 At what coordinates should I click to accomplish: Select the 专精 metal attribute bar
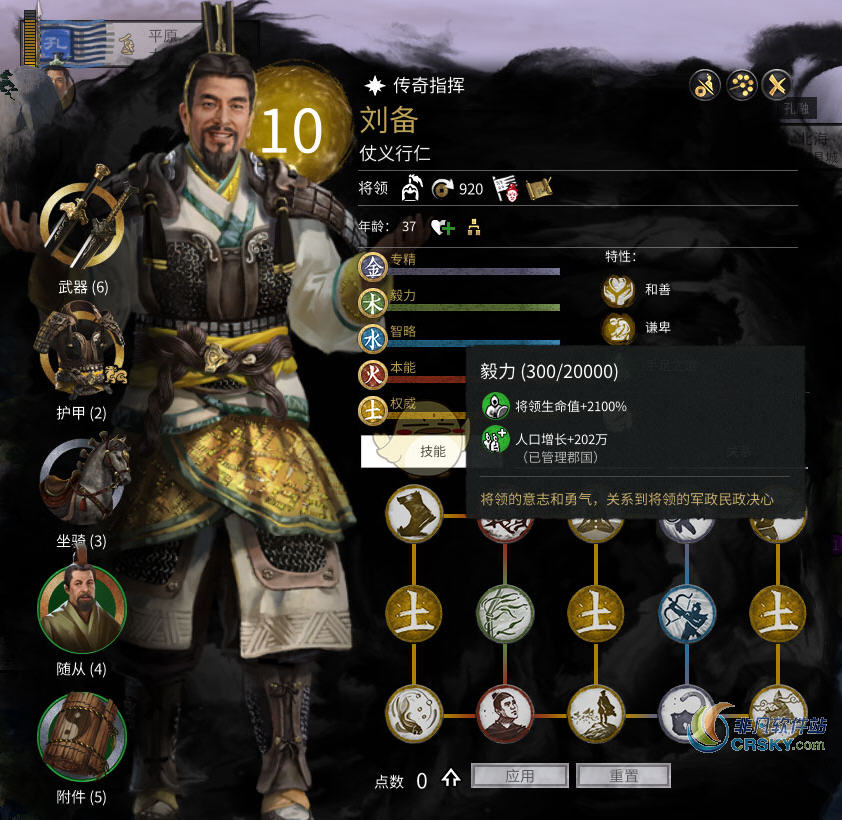460,266
